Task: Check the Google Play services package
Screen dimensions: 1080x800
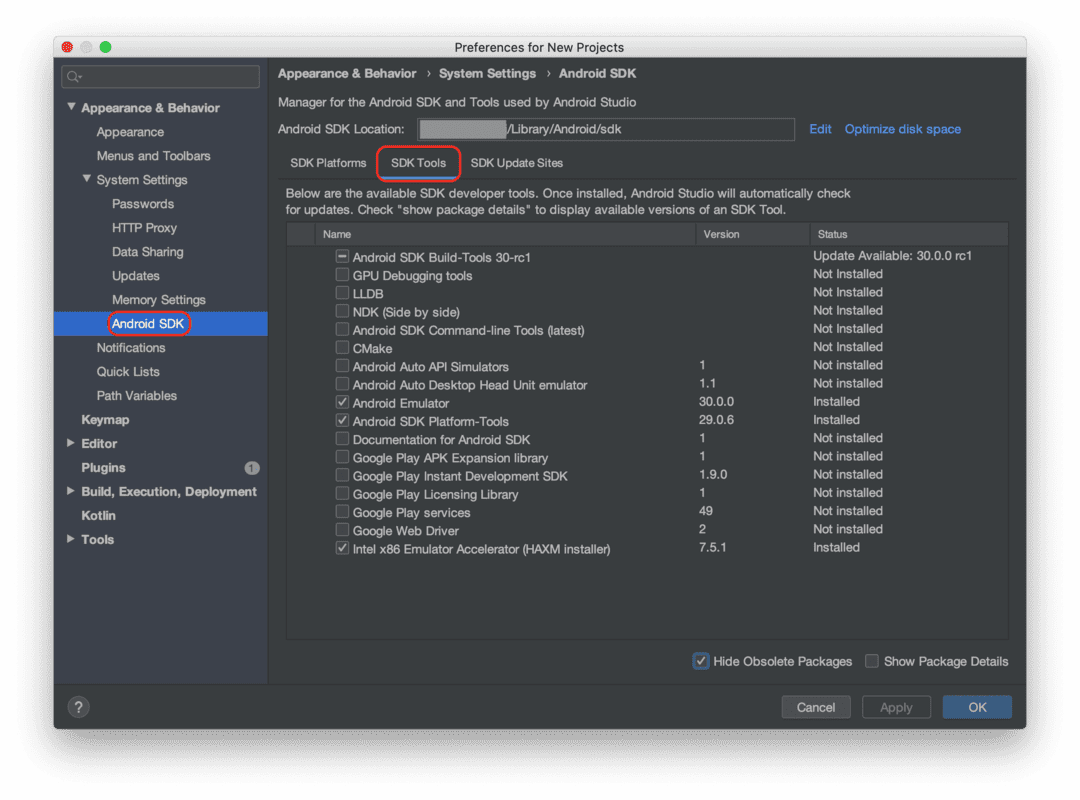Action: point(341,511)
